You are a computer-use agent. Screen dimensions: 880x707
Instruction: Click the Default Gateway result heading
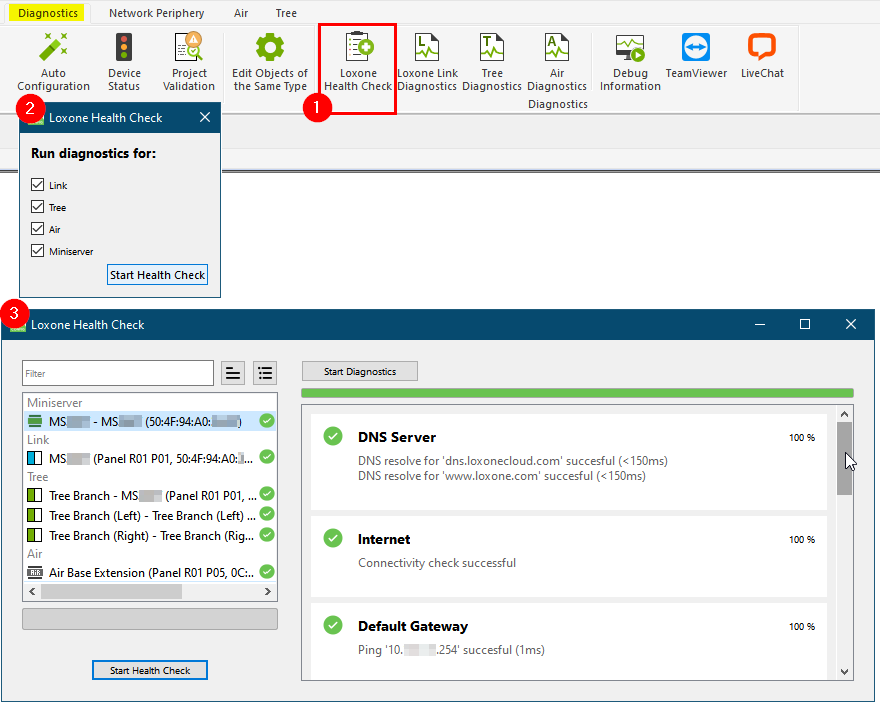(413, 626)
